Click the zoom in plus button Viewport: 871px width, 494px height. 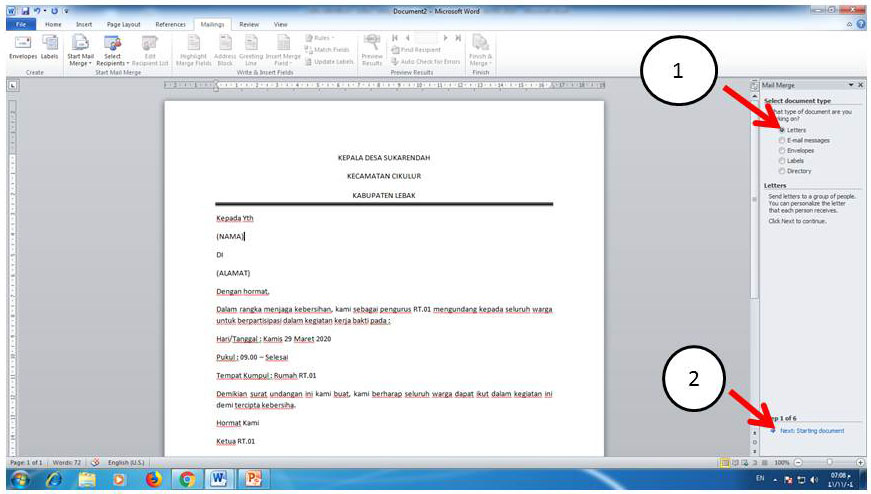pos(860,462)
